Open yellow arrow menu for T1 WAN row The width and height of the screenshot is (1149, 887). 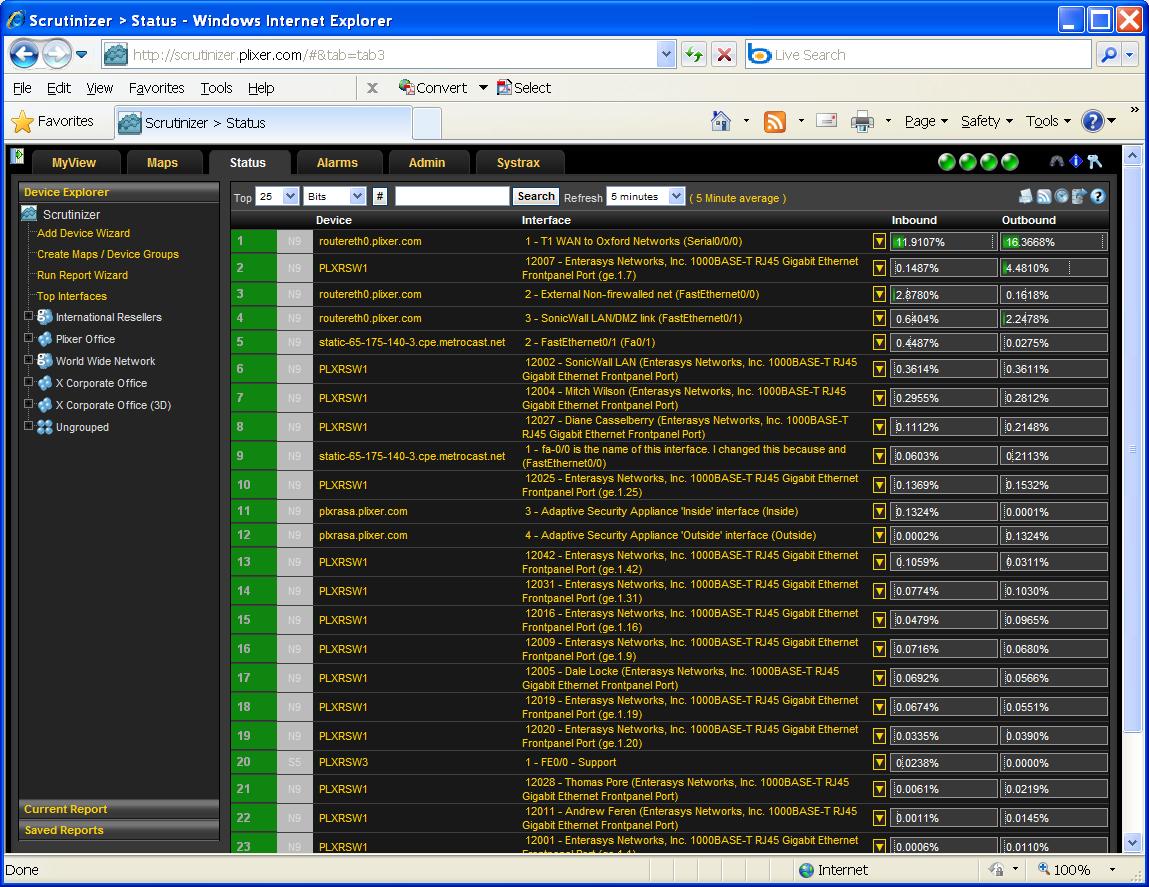tap(879, 241)
